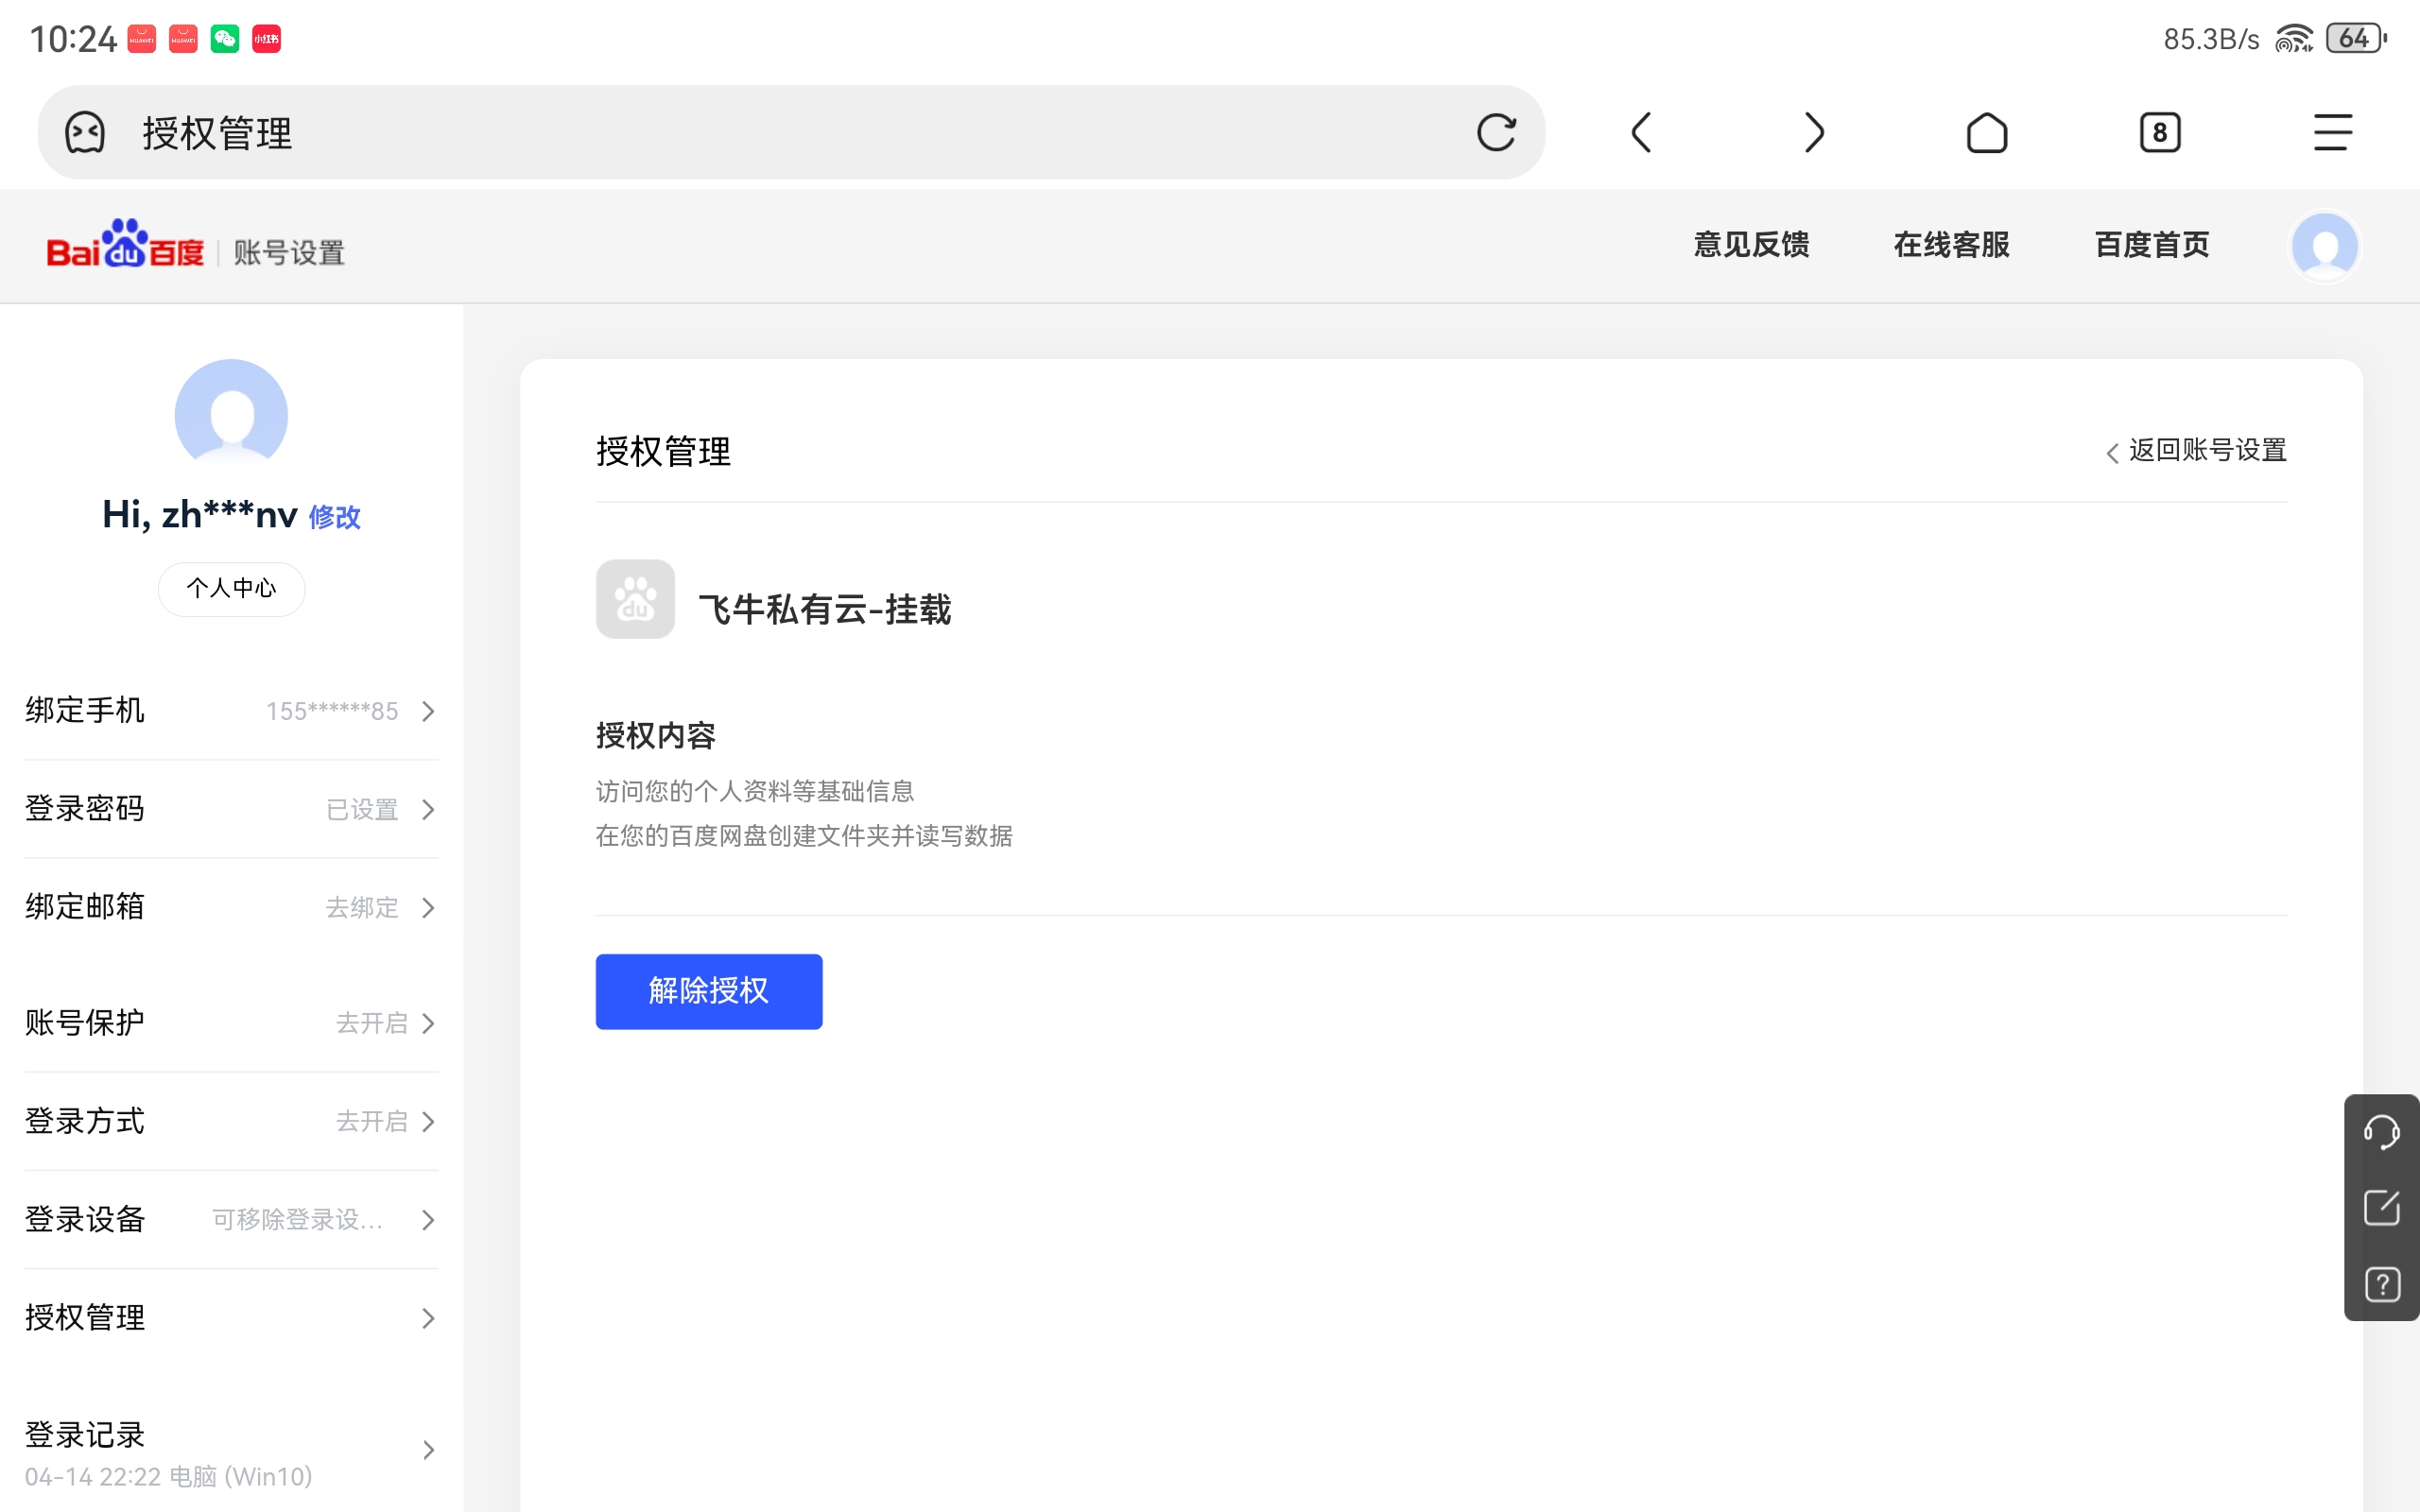The height and width of the screenshot is (1512, 2420).
Task: Click the 授权管理 panel title
Action: pos(664,451)
